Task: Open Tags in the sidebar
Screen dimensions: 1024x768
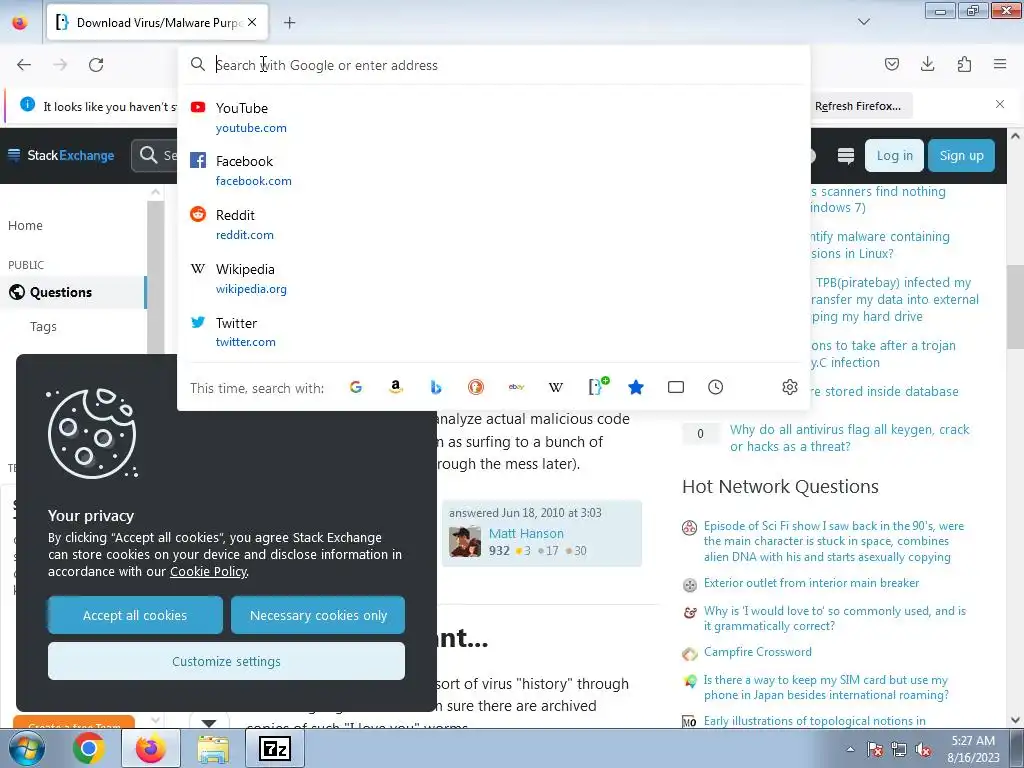Action: (43, 327)
